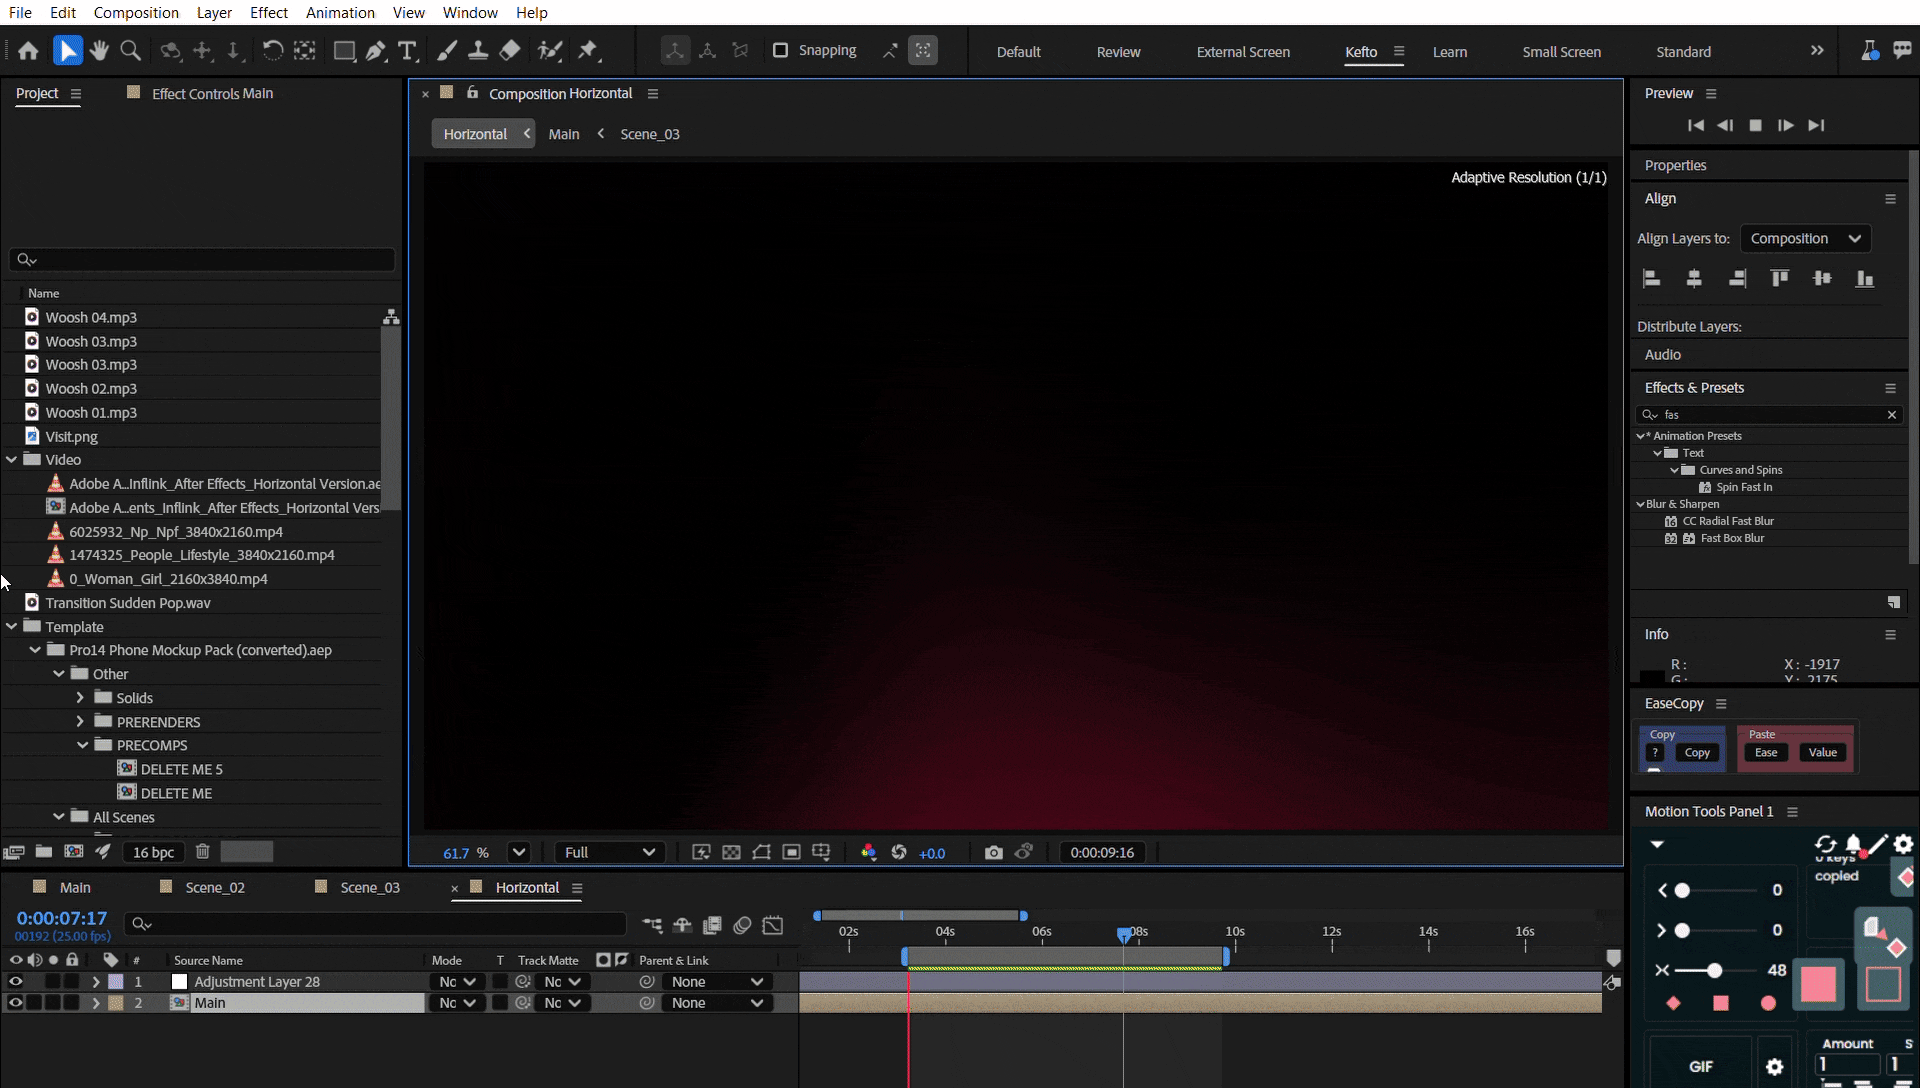
Task: Select the Horizontal Type tool
Action: (x=407, y=51)
